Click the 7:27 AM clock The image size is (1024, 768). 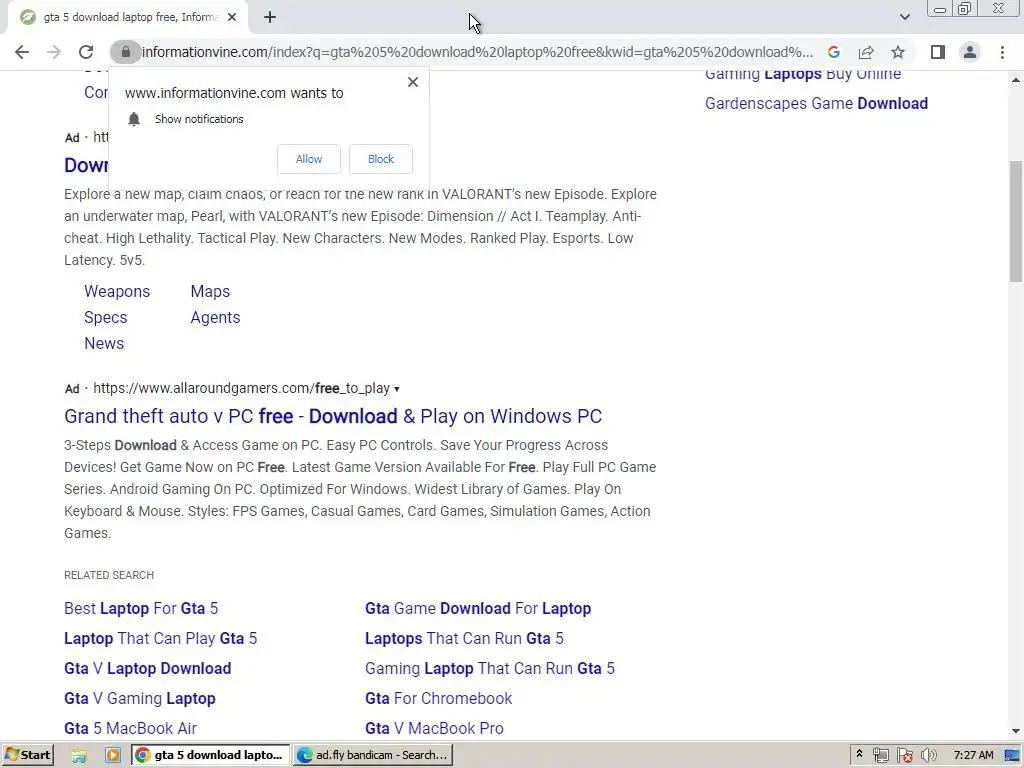[x=973, y=756]
